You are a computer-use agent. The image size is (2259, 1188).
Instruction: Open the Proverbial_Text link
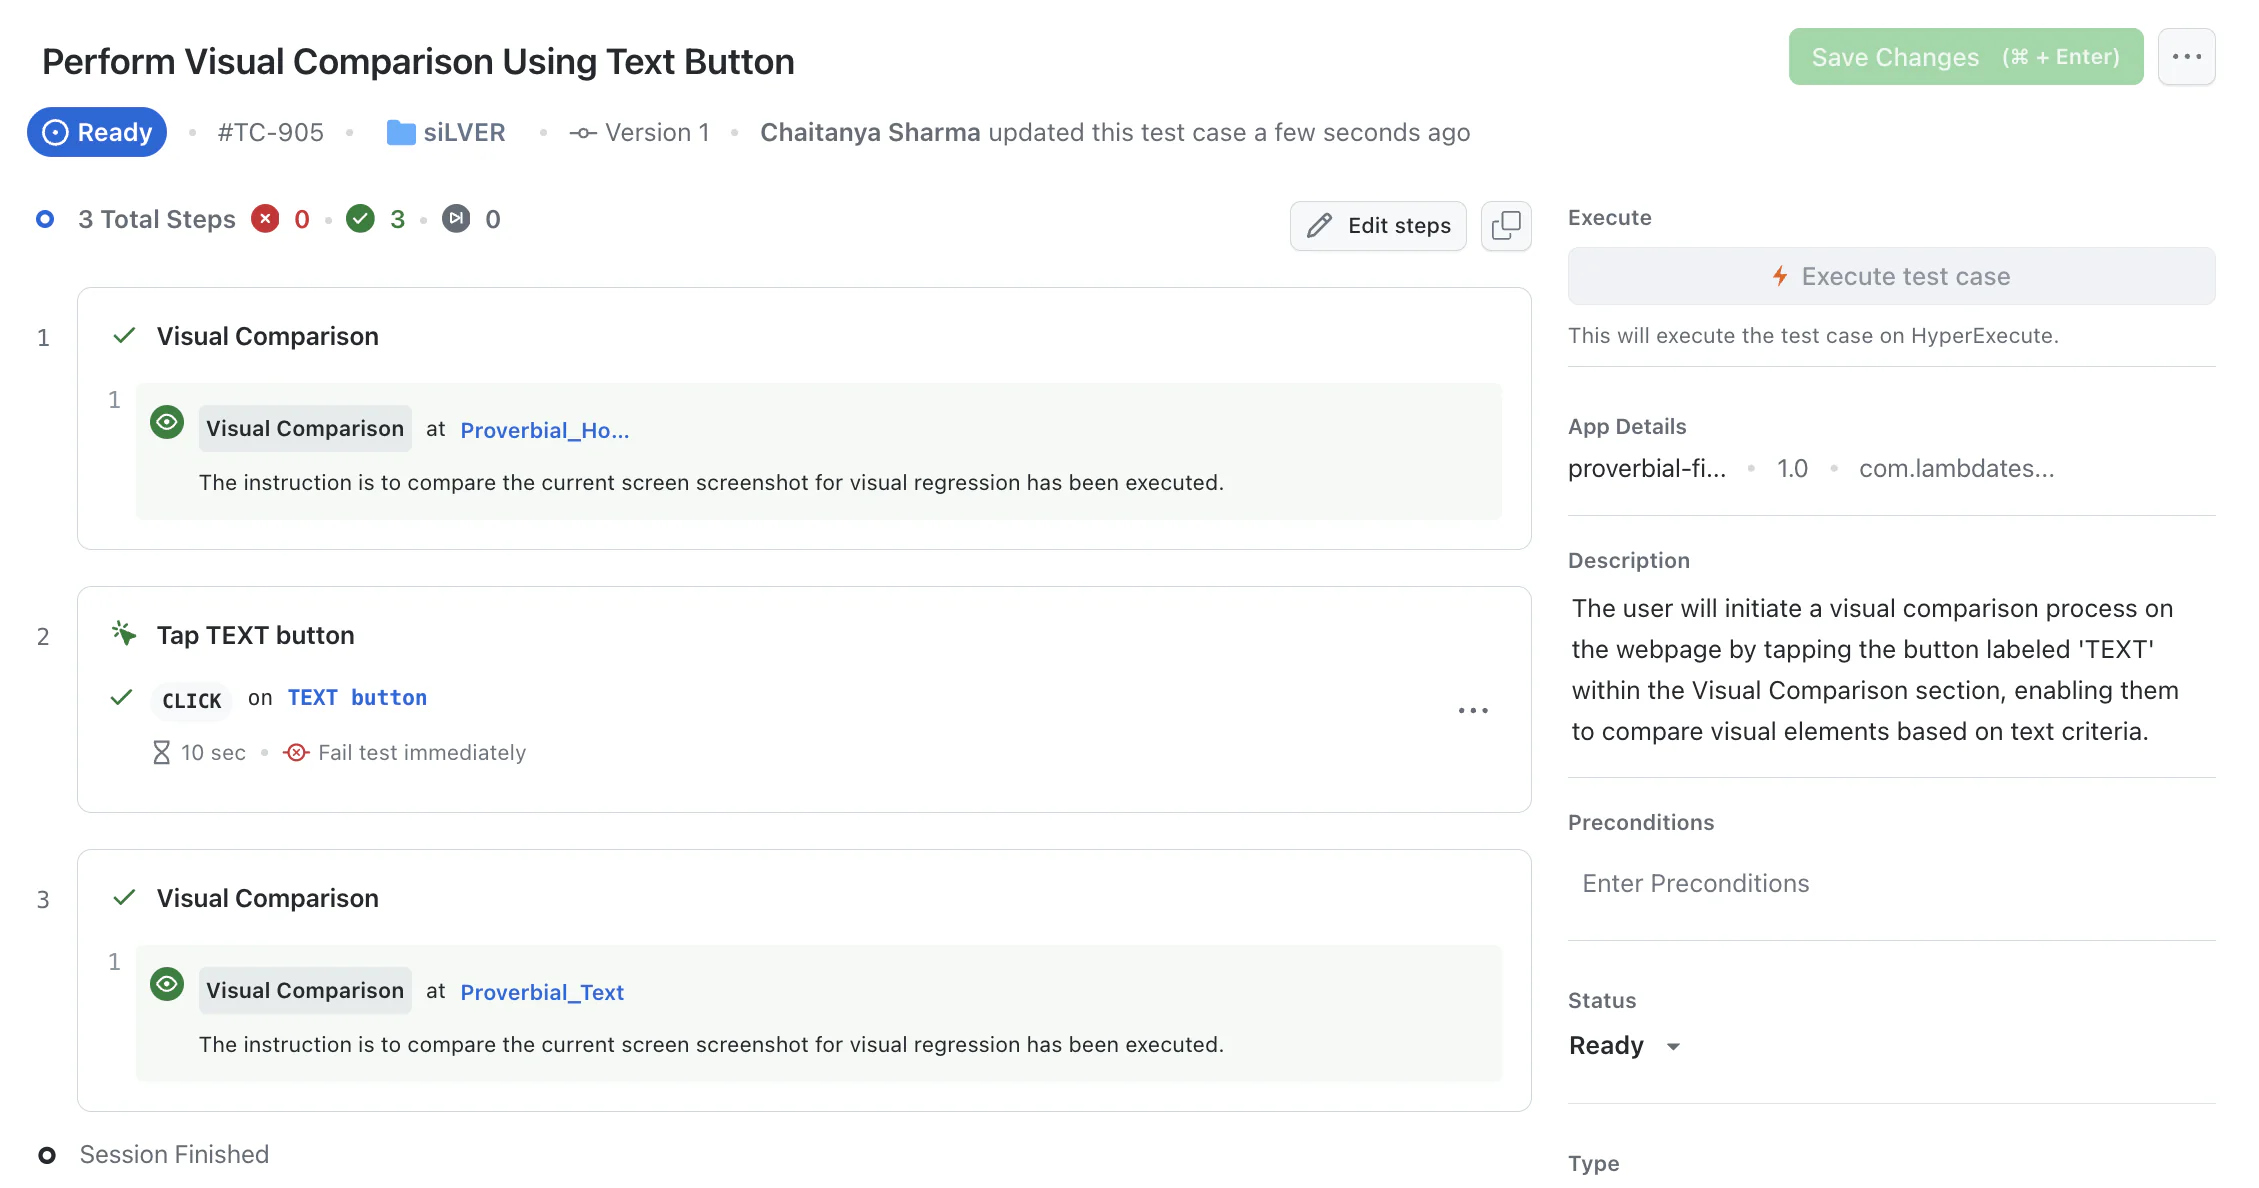tap(541, 992)
